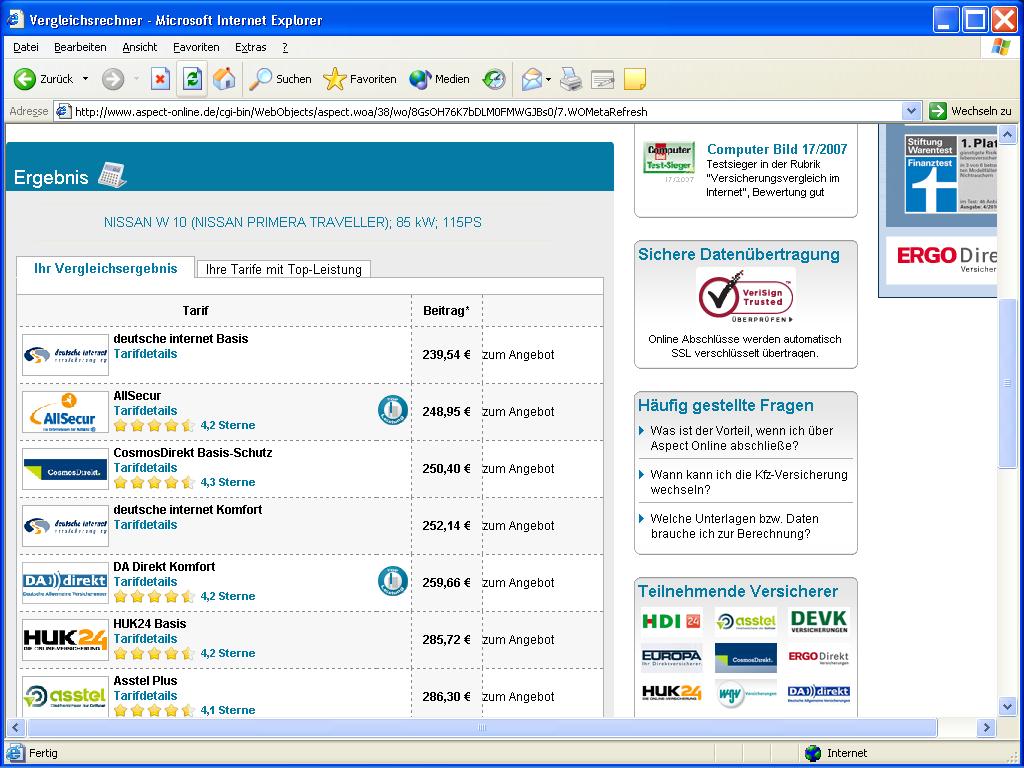This screenshot has height=768, width=1024.
Task: Stop loading with the red X icon
Action: point(160,79)
